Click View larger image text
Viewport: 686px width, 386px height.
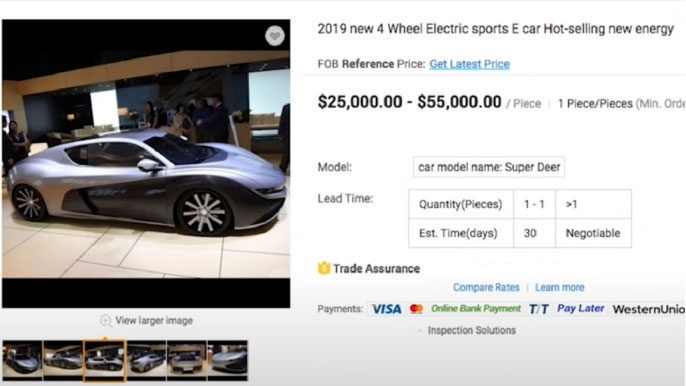point(154,321)
